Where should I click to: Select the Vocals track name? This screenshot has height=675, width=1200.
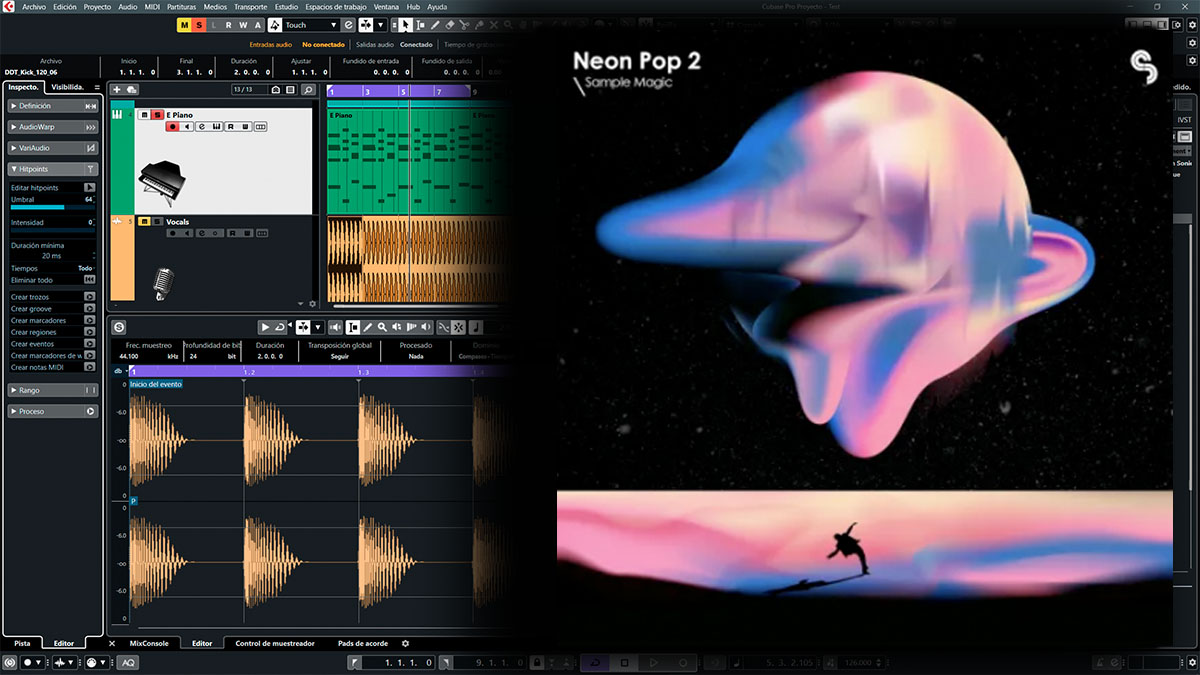tap(178, 221)
